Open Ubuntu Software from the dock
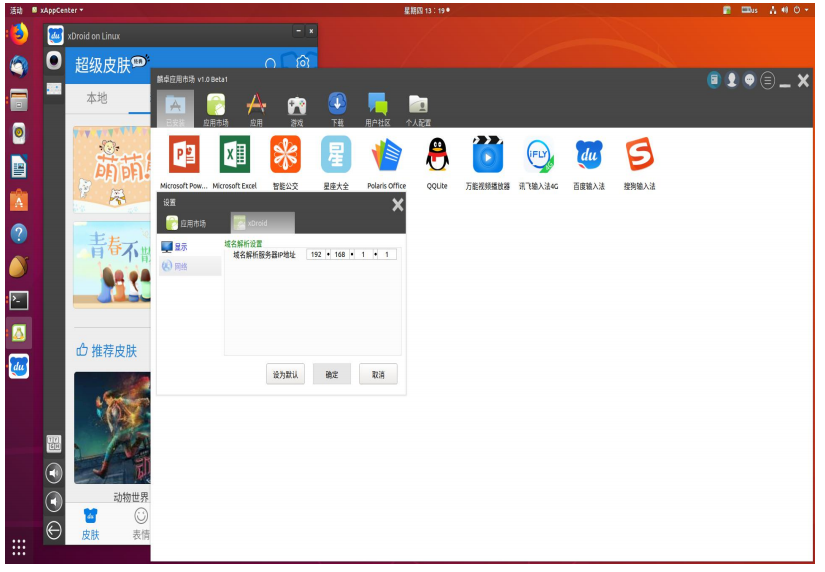Image resolution: width=825 pixels, height=572 pixels. (19, 200)
